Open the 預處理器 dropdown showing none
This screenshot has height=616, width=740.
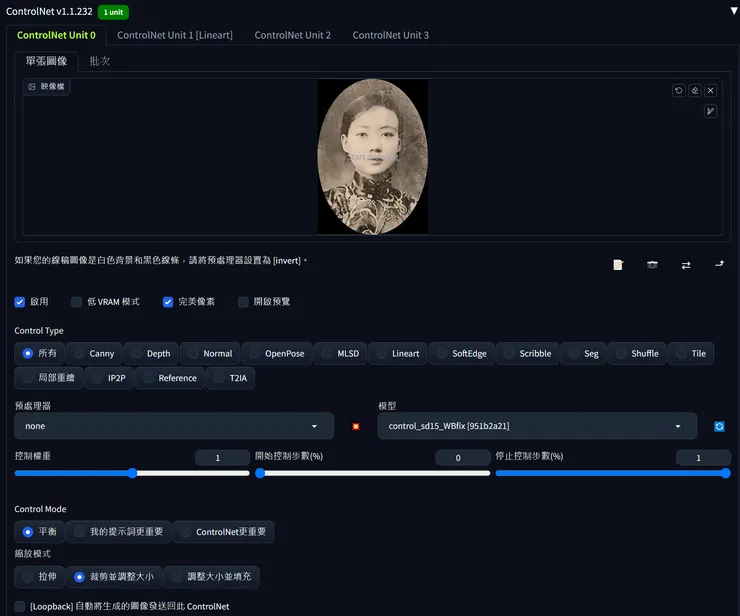[x=174, y=426]
